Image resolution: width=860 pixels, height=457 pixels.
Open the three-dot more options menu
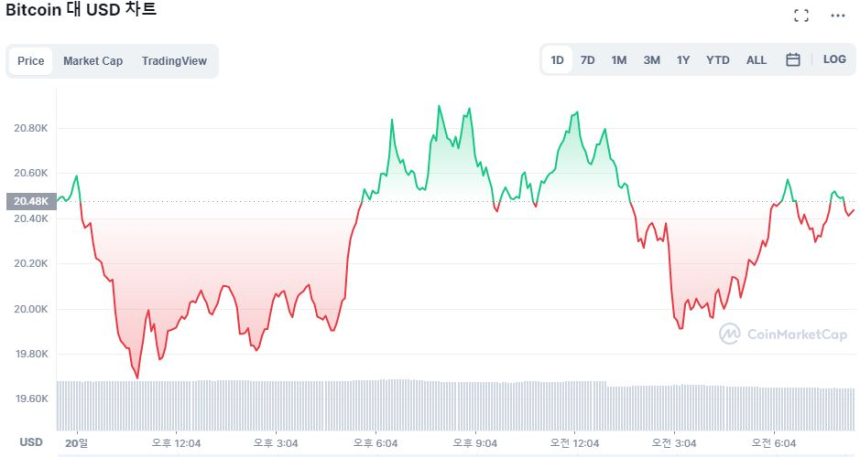click(837, 15)
